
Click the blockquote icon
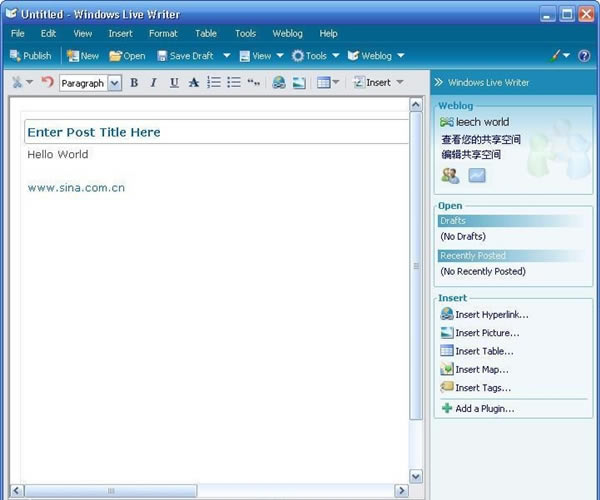pos(253,83)
